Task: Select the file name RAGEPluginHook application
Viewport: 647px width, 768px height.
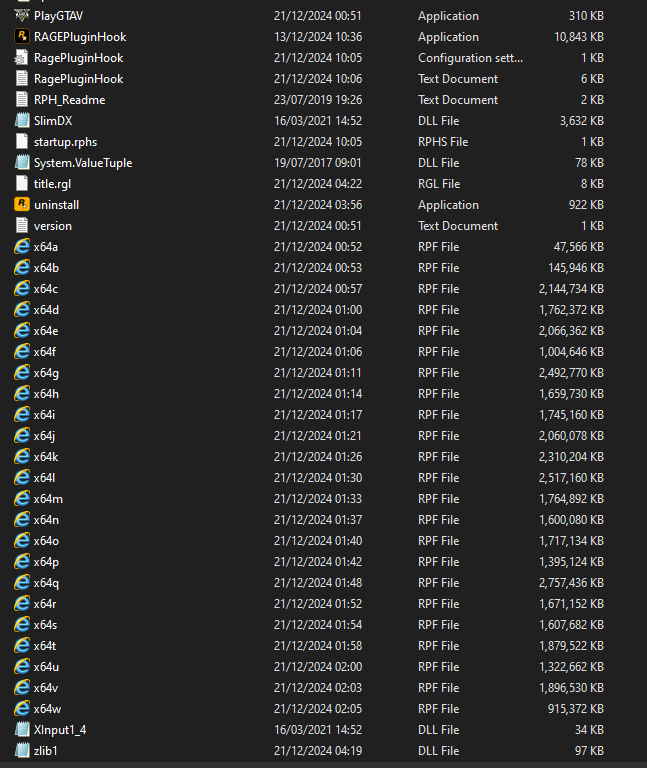Action: 80,37
